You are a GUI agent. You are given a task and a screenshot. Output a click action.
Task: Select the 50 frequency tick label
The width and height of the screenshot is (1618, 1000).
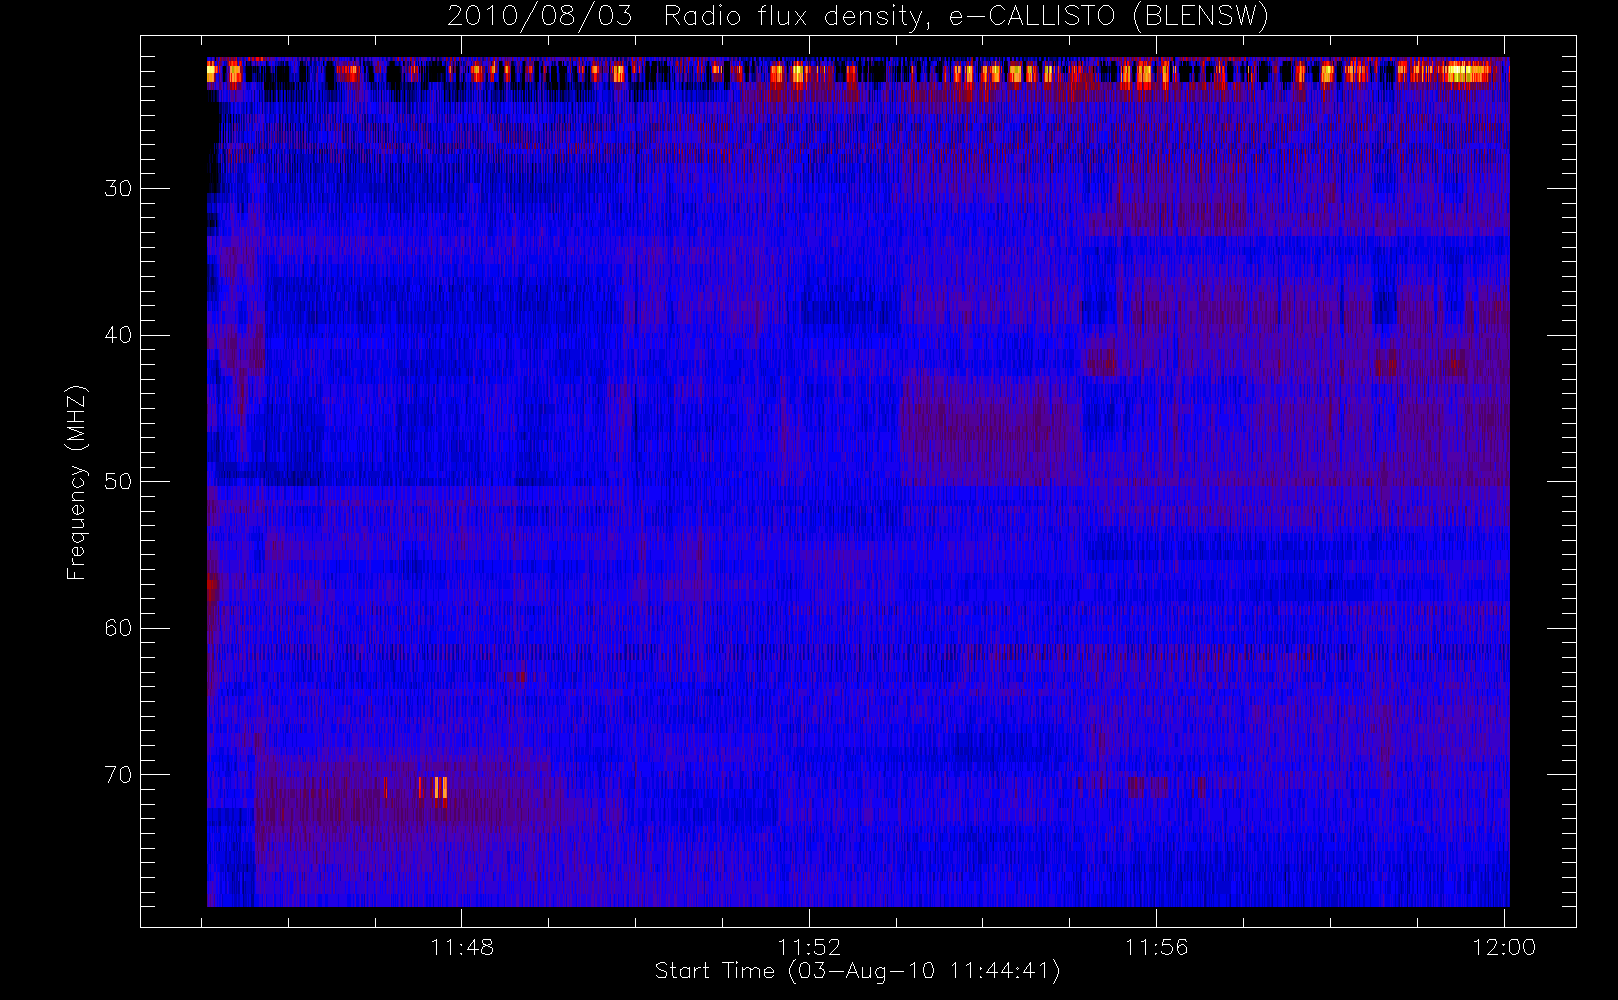118,482
